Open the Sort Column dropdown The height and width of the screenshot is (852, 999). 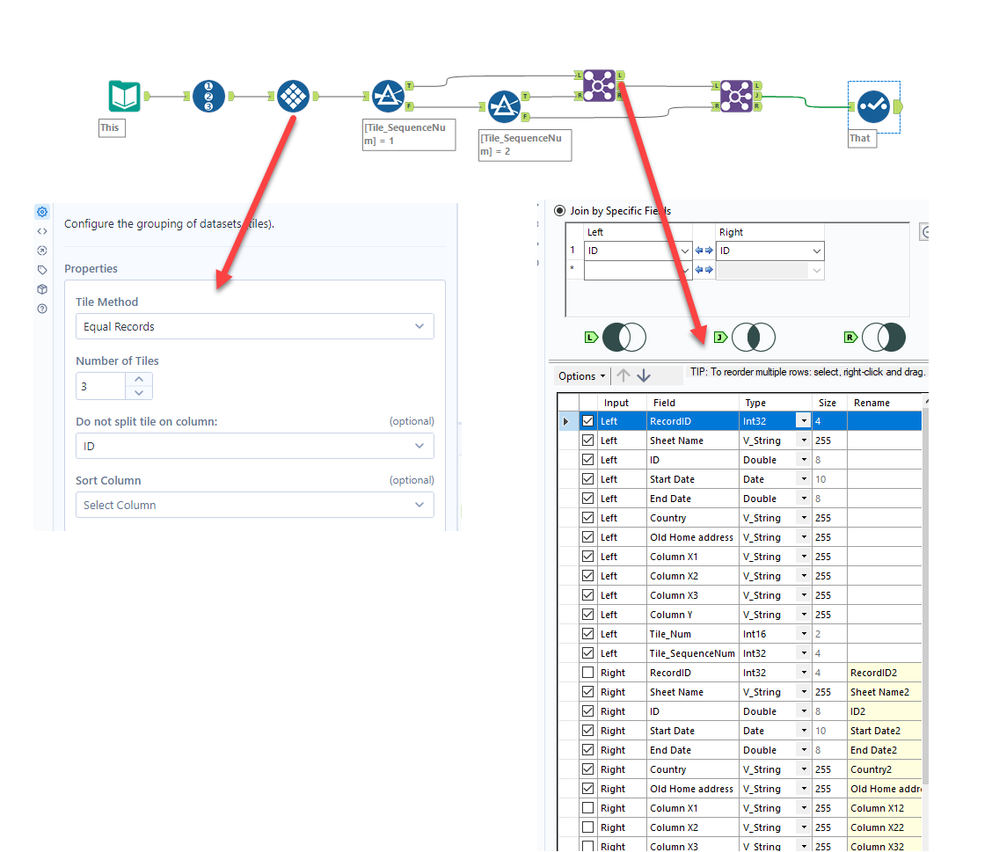click(x=255, y=505)
